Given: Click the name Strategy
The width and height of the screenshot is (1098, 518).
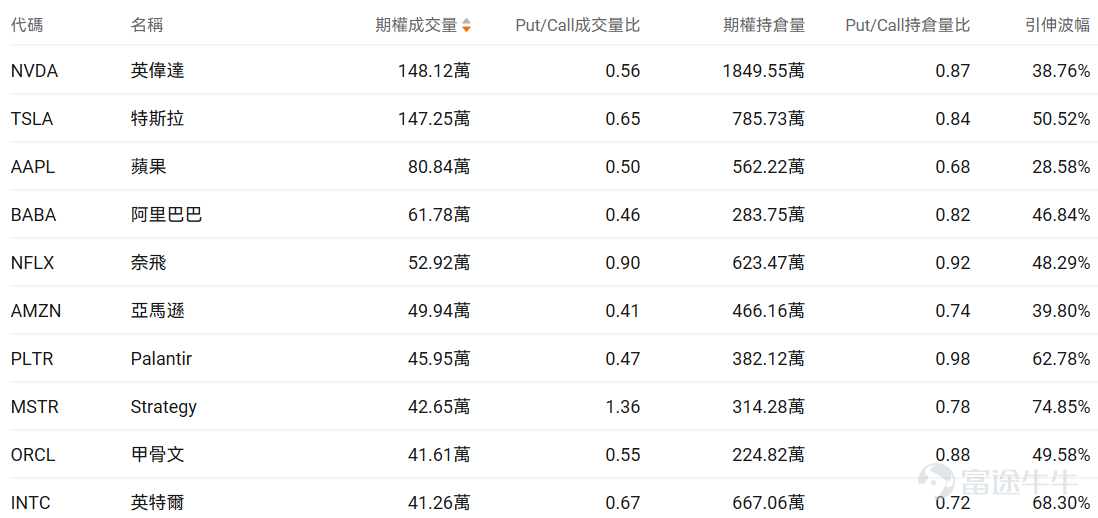Looking at the screenshot, I should [x=164, y=407].
